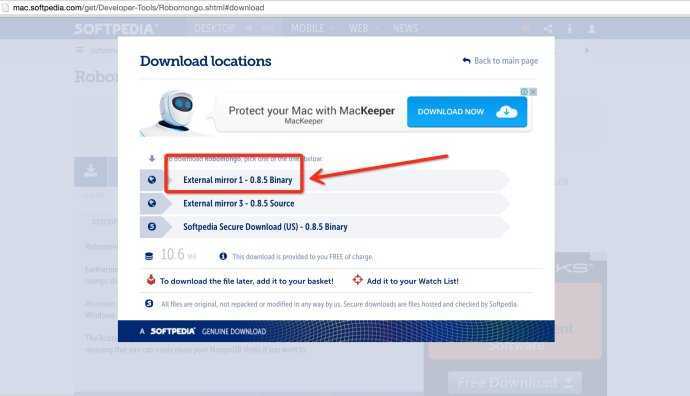Click globe icon beside External mirror 1
This screenshot has height=396, width=690.
pyautogui.click(x=152, y=180)
